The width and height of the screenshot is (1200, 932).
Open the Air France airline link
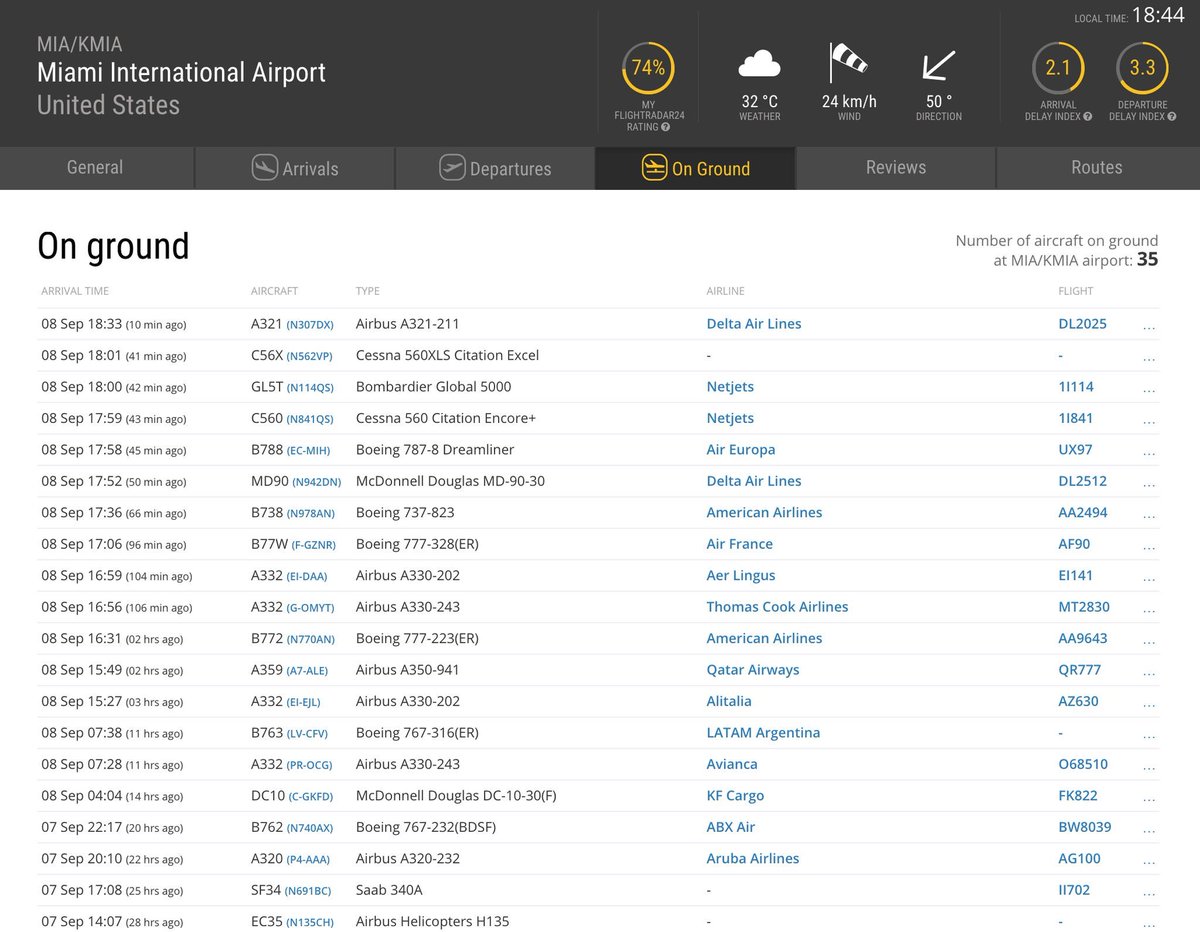[739, 544]
